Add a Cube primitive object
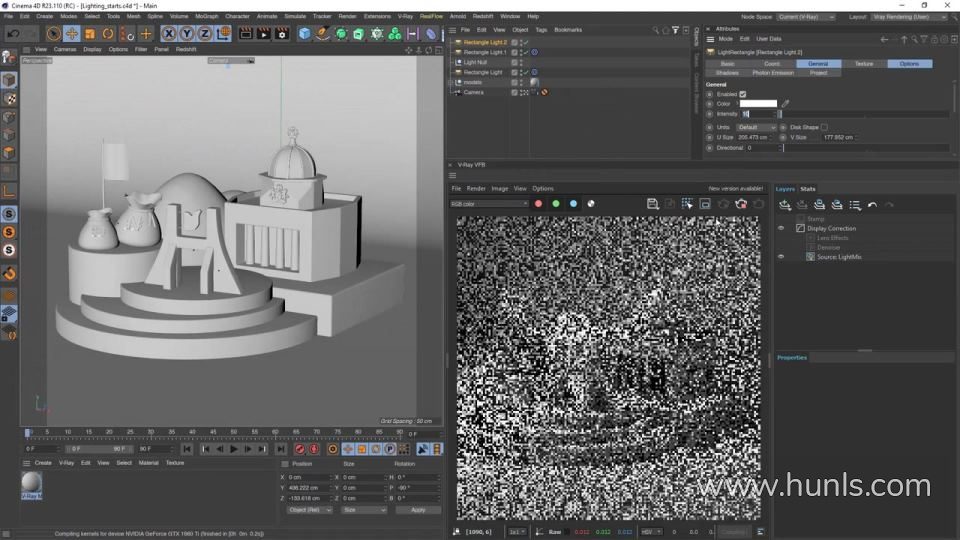The height and width of the screenshot is (540, 960). (x=304, y=34)
